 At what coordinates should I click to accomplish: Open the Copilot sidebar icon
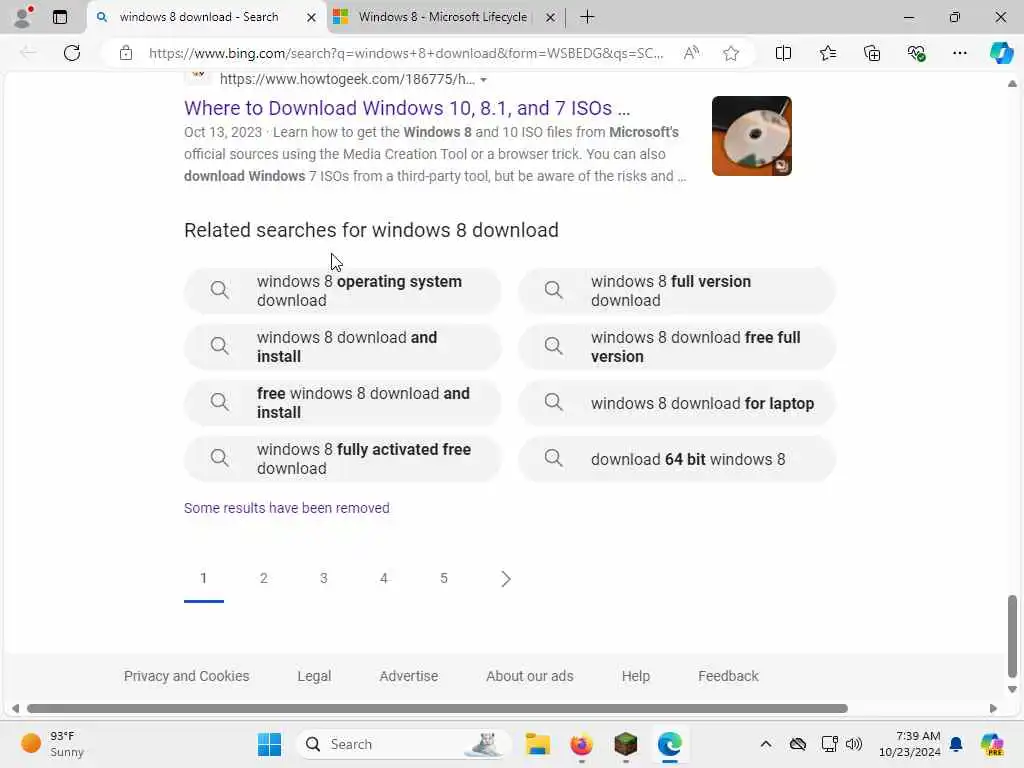(1000, 53)
